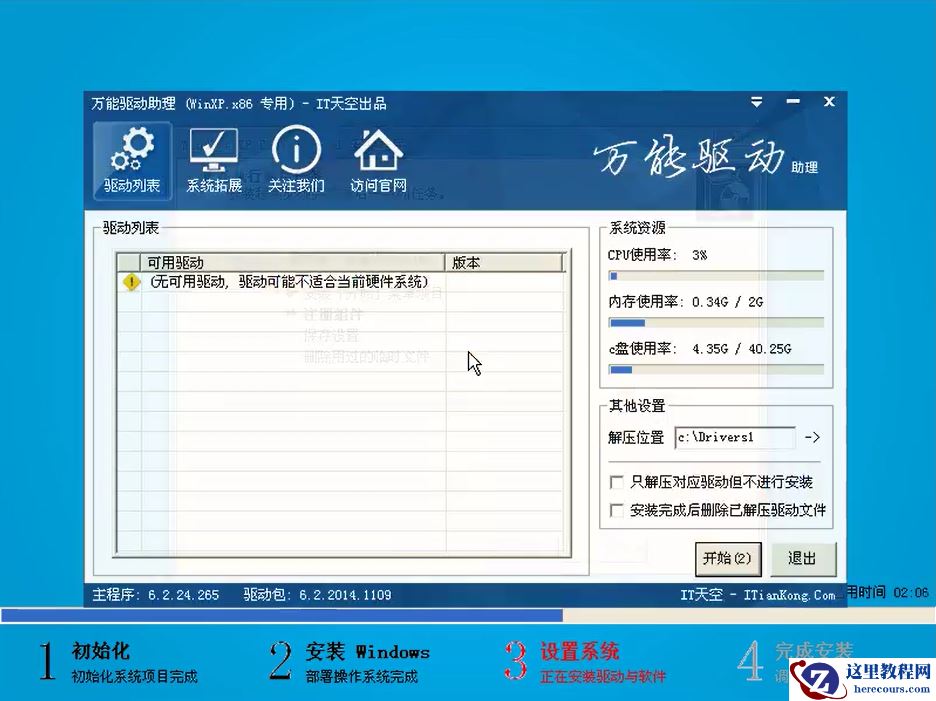Open the title bar drop-down arrow
The height and width of the screenshot is (701, 936).
pyautogui.click(x=756, y=101)
